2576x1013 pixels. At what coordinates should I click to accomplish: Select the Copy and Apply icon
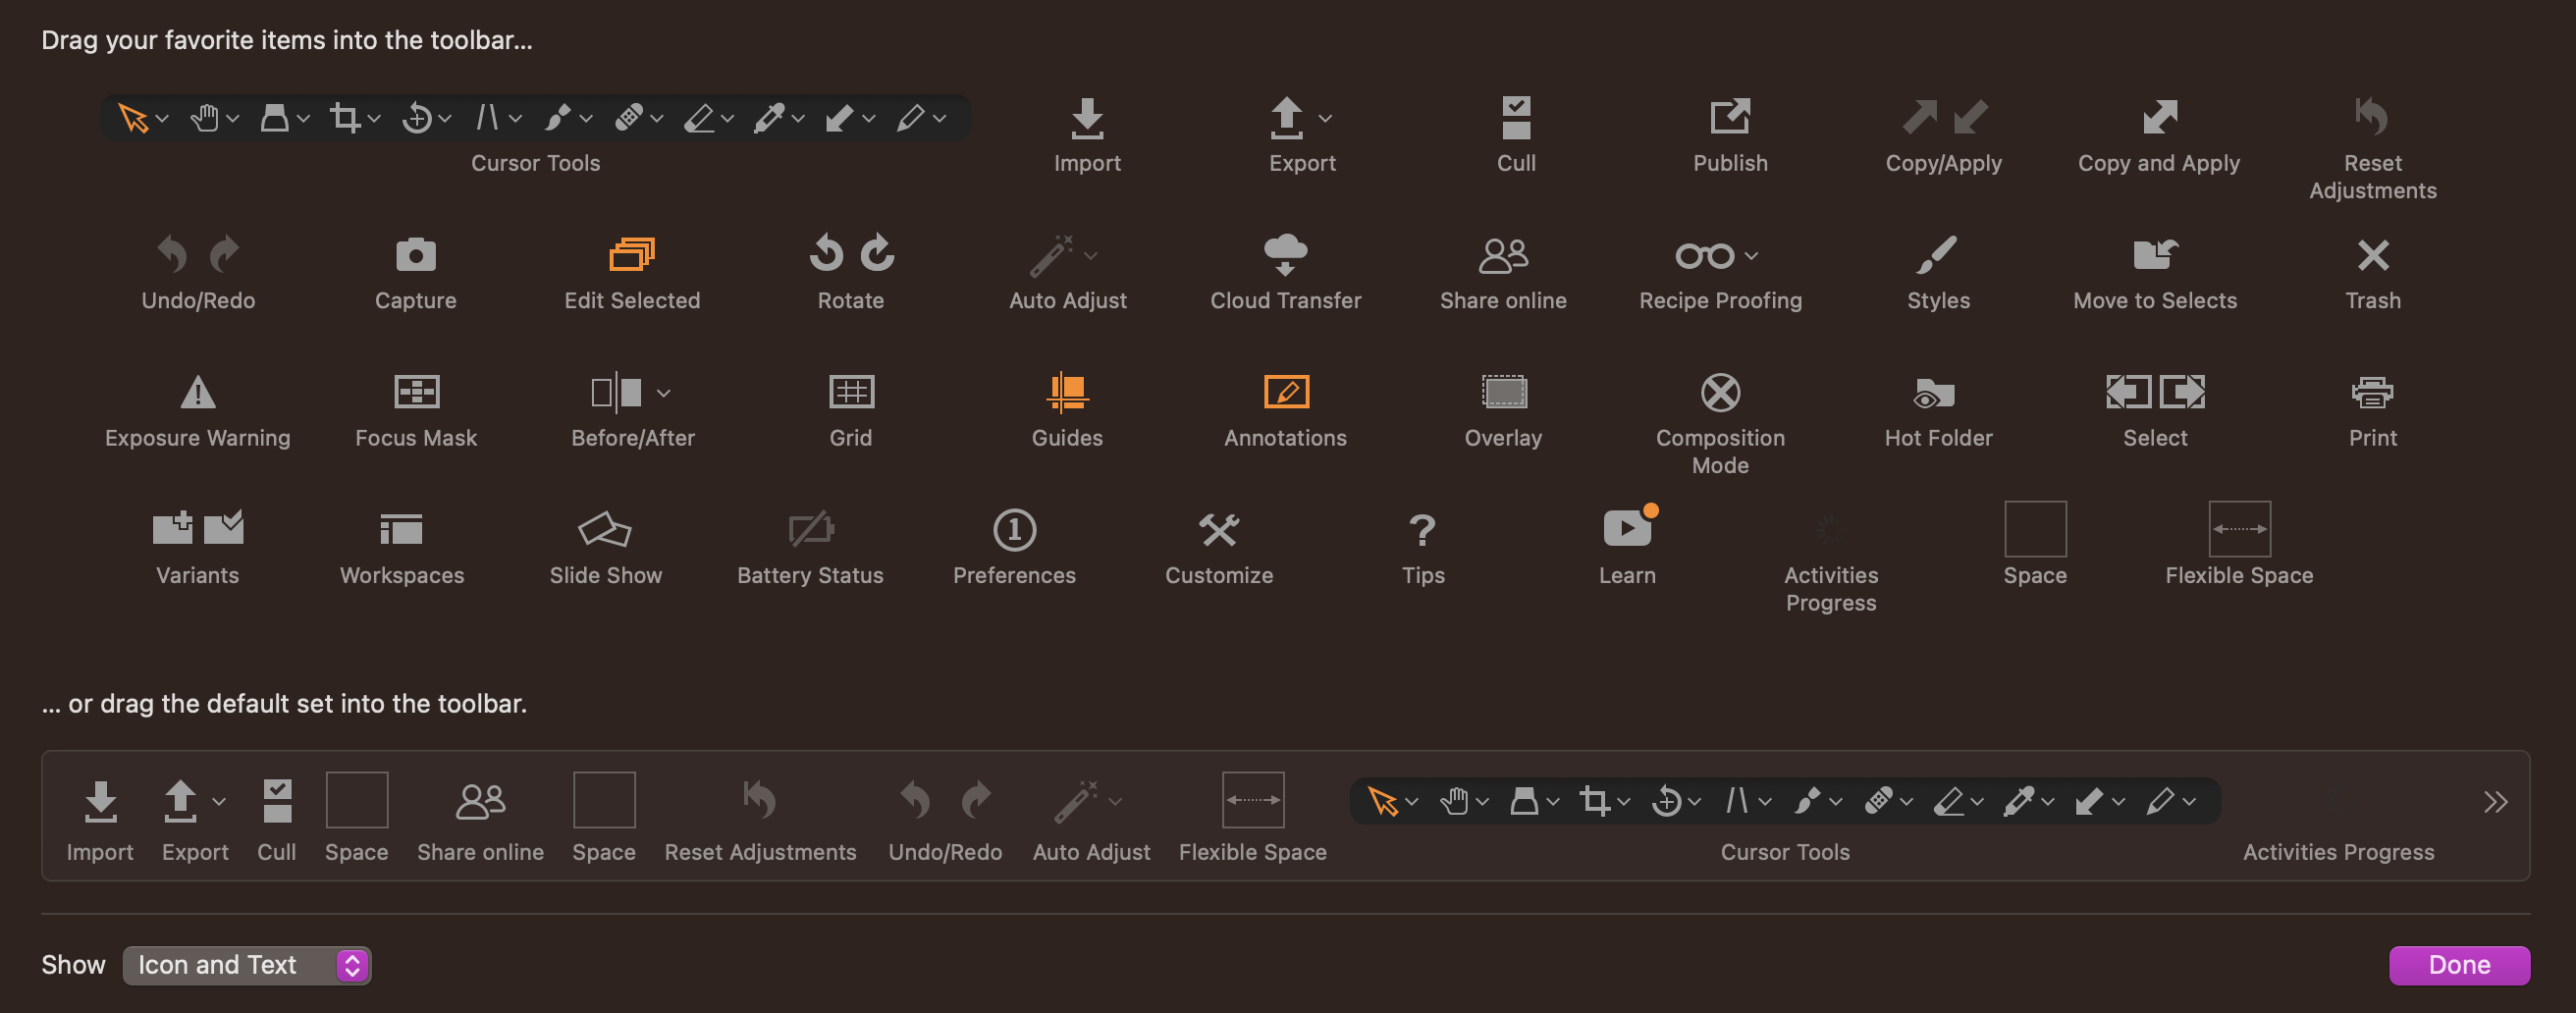(2160, 117)
